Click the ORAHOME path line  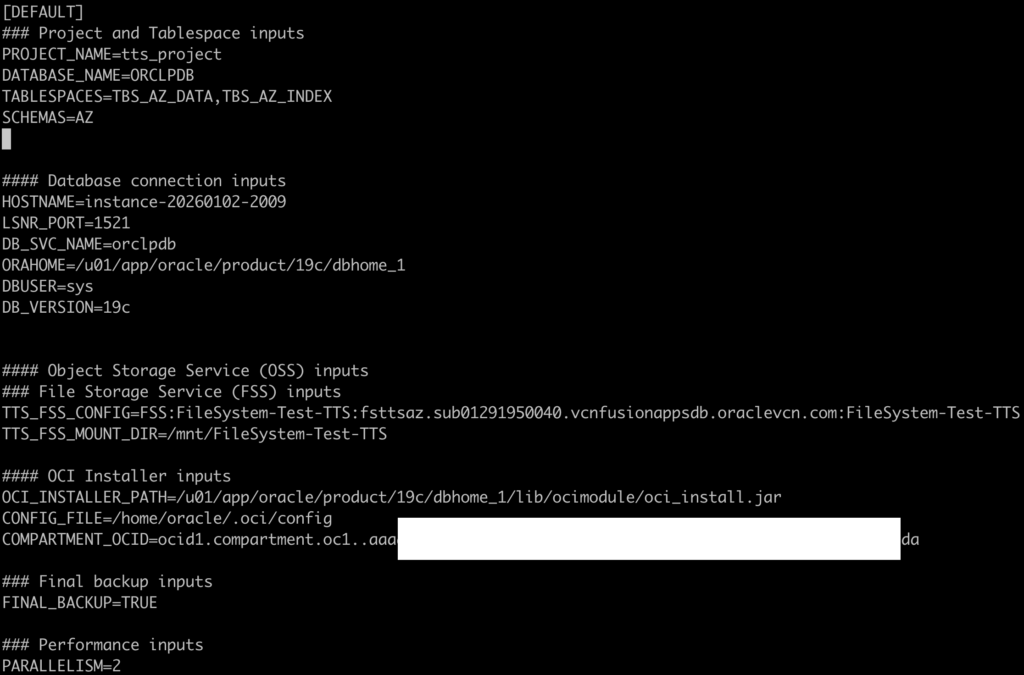click(x=203, y=265)
